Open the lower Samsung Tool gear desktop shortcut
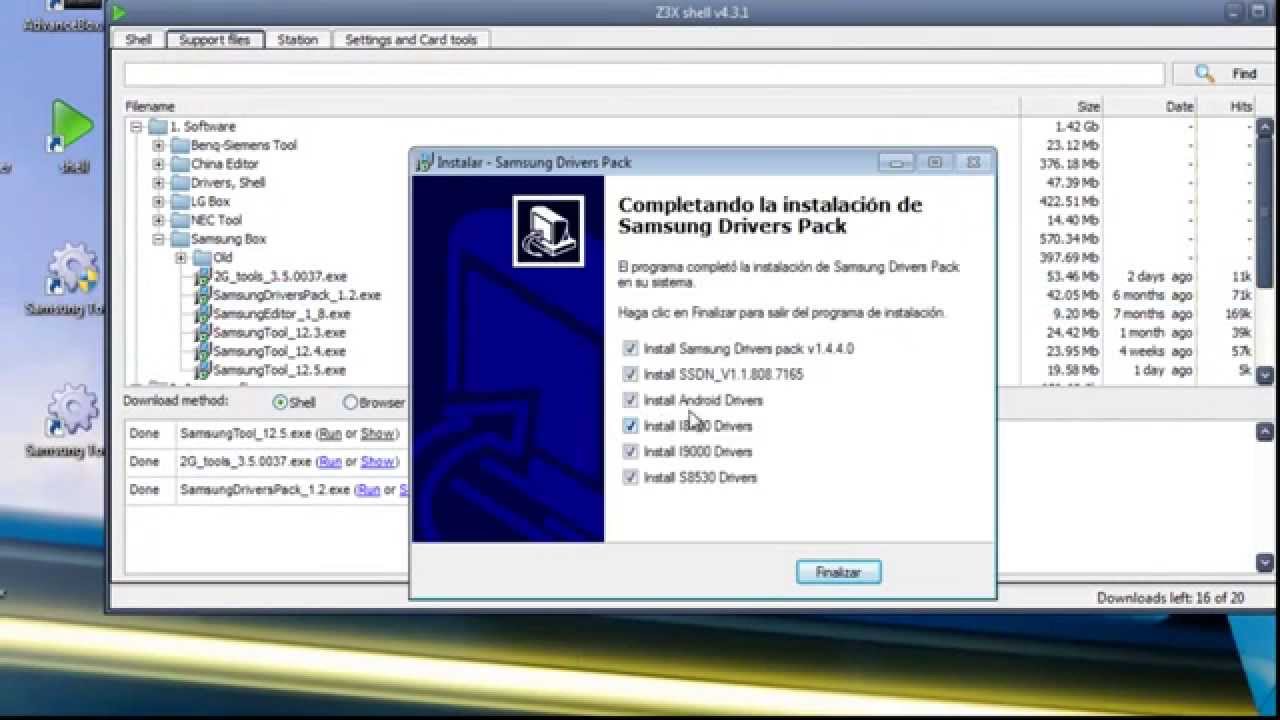The height and width of the screenshot is (720, 1280). pos(73,412)
